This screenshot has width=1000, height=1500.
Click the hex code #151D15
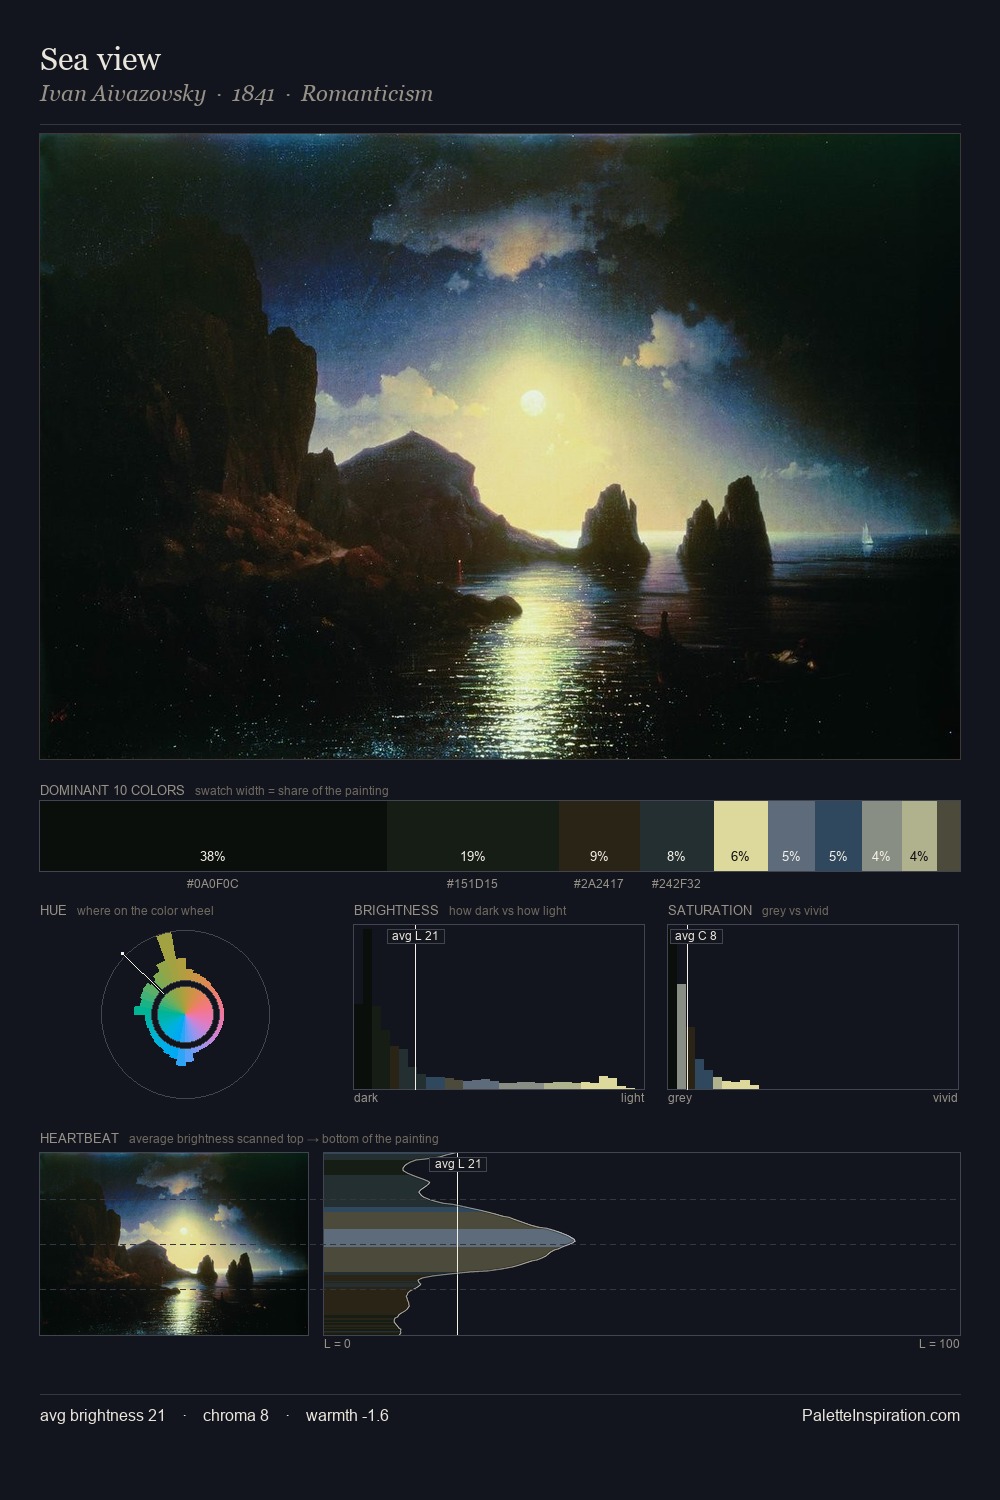tap(472, 884)
